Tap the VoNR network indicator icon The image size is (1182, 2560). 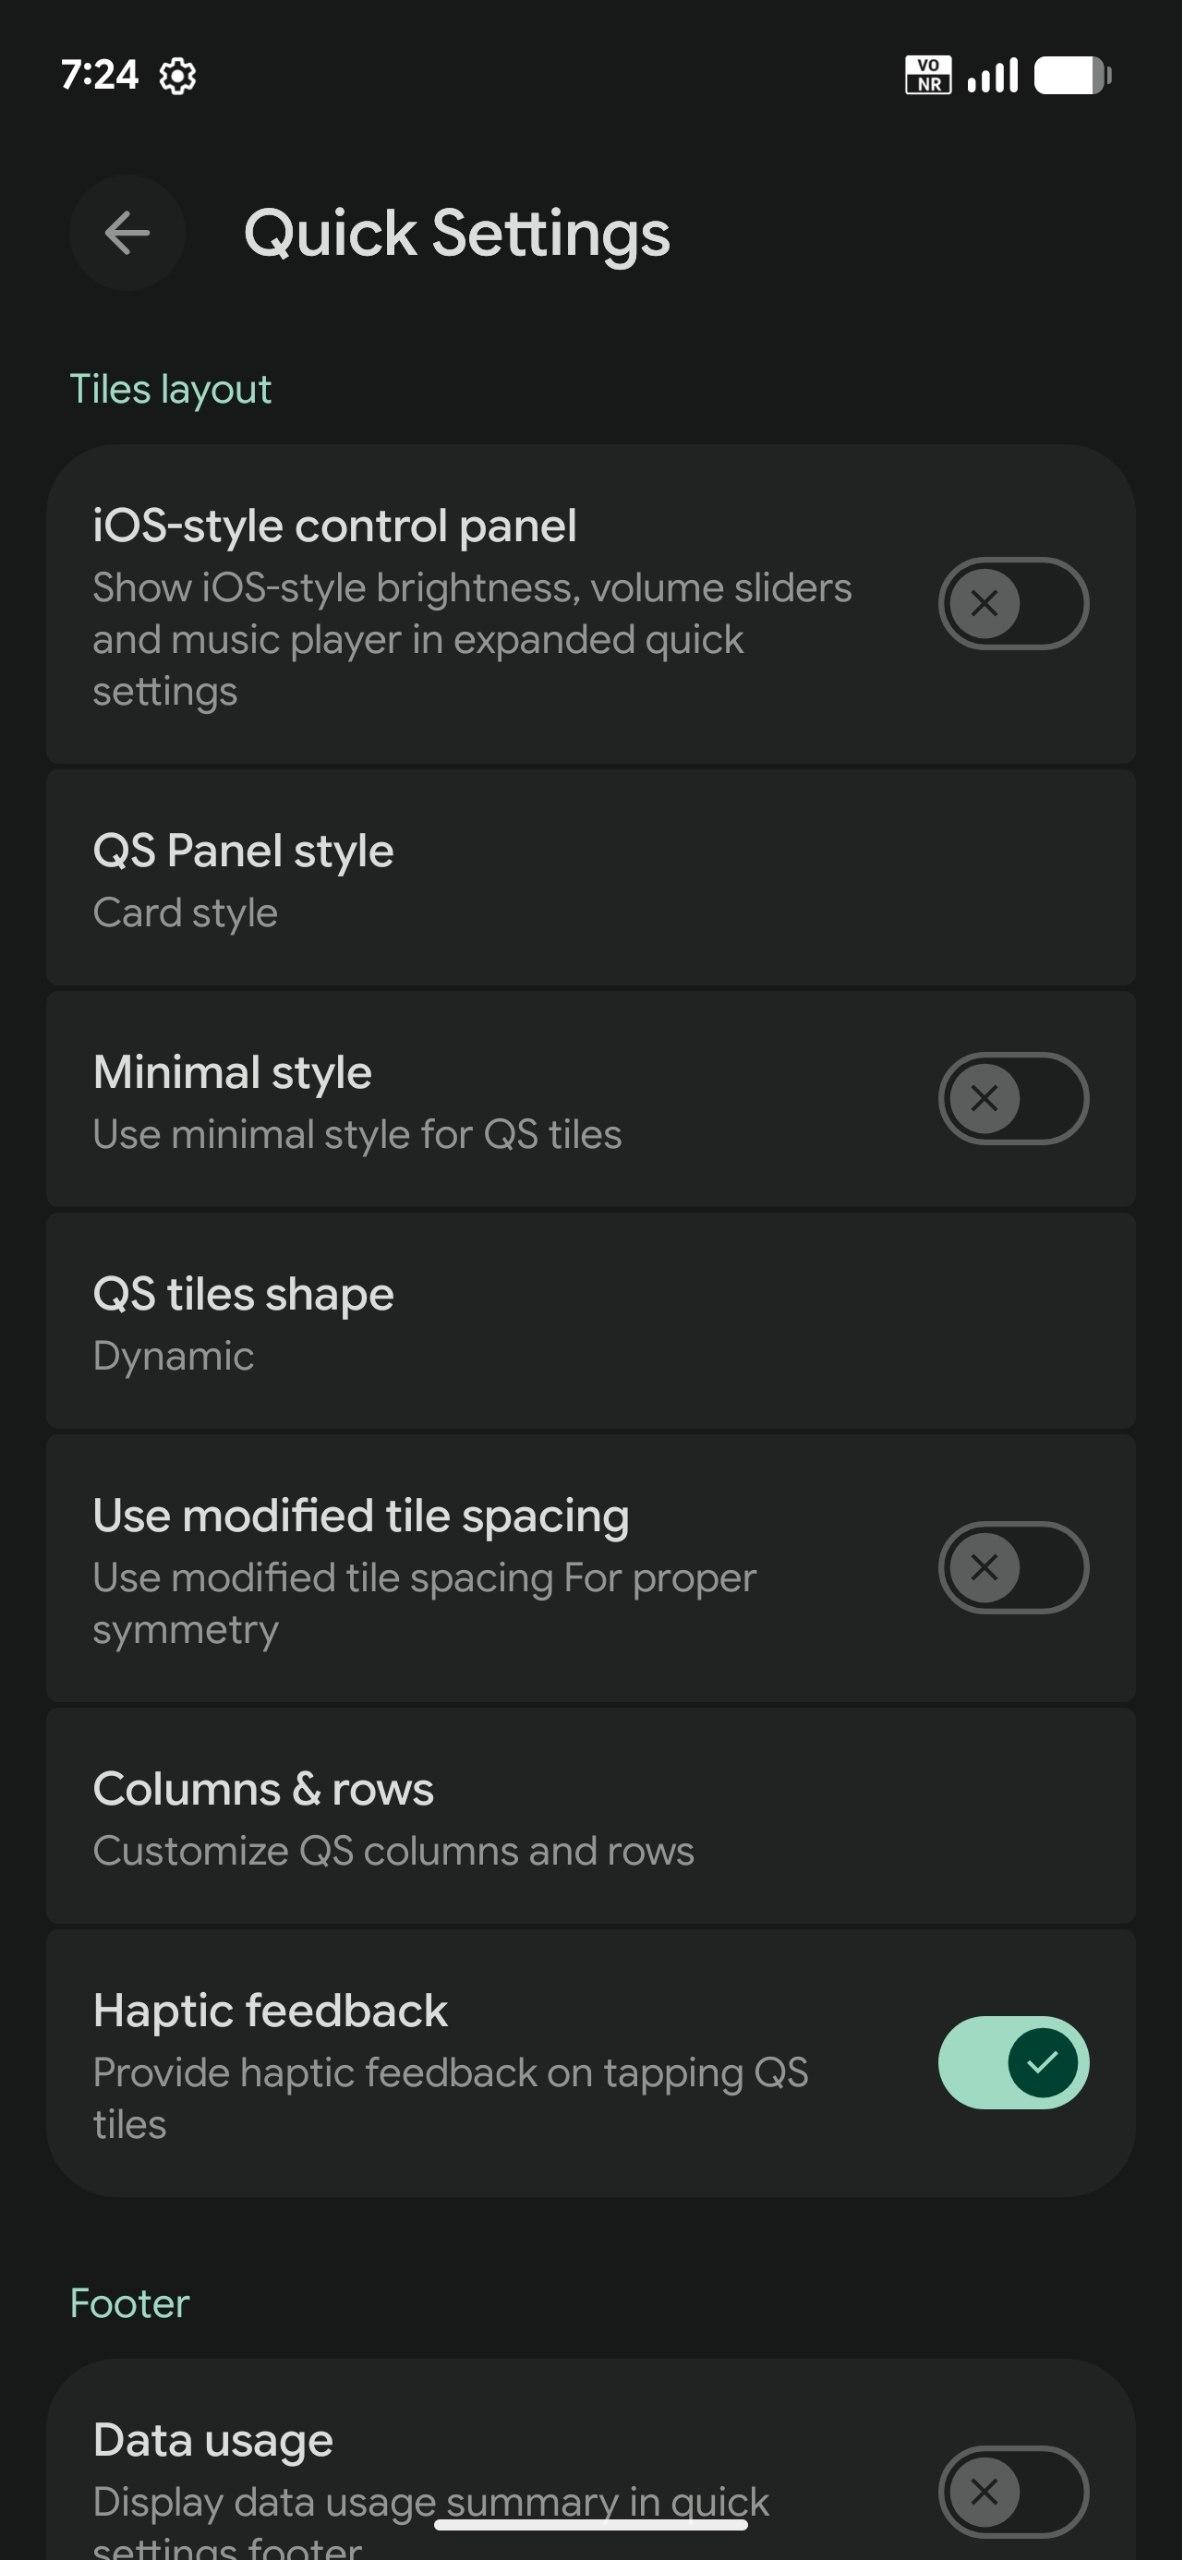(928, 75)
